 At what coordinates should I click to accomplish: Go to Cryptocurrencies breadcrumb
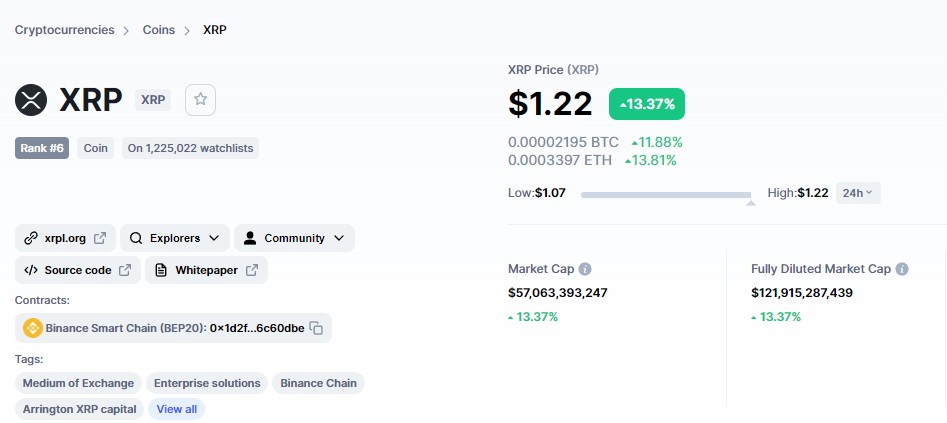[x=65, y=30]
